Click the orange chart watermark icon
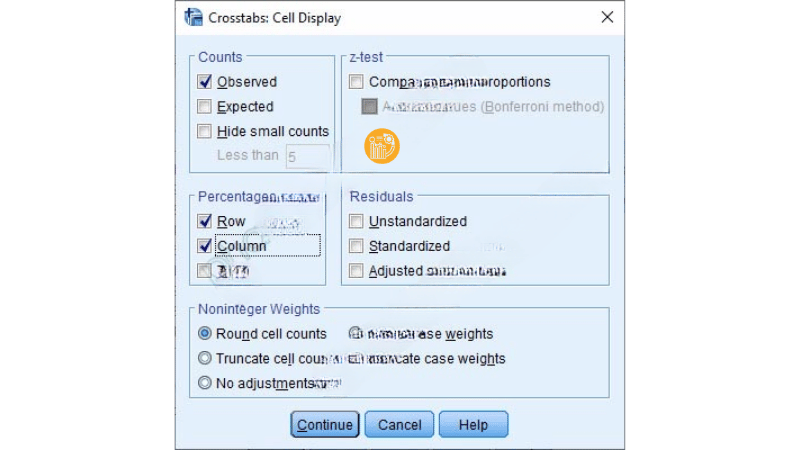This screenshot has height=450, width=800. pyautogui.click(x=381, y=147)
